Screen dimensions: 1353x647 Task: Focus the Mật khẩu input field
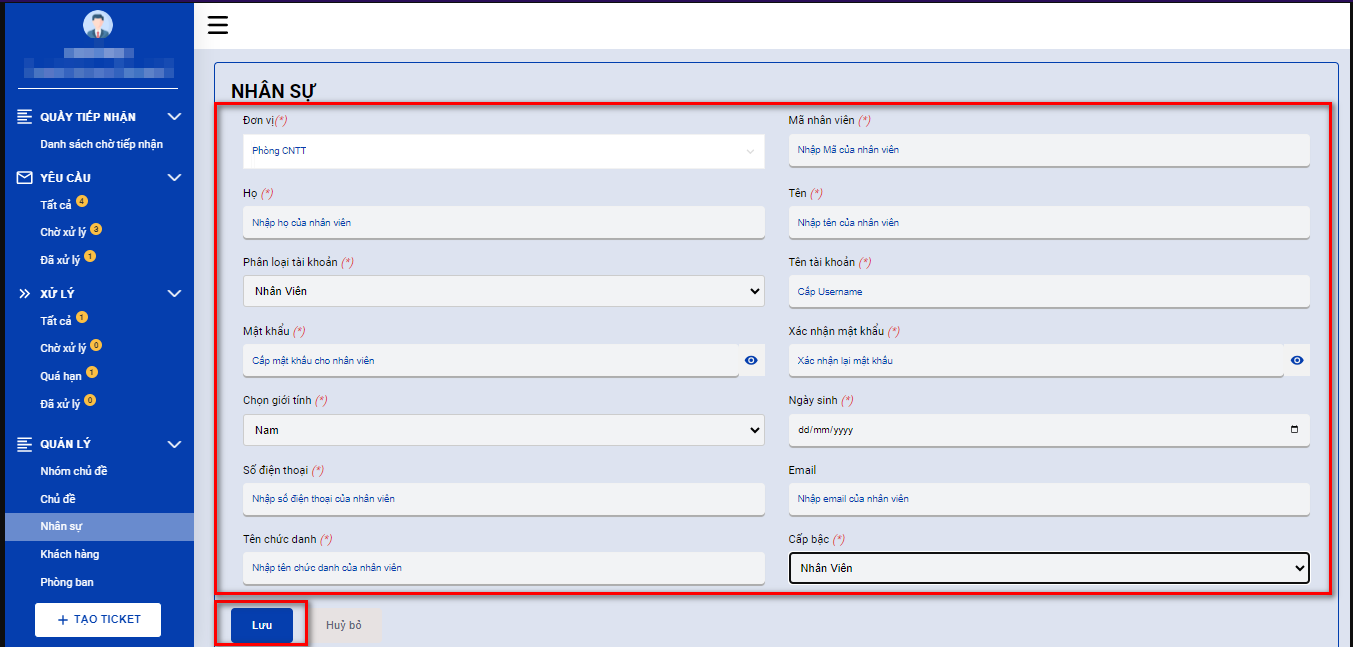[x=491, y=360]
